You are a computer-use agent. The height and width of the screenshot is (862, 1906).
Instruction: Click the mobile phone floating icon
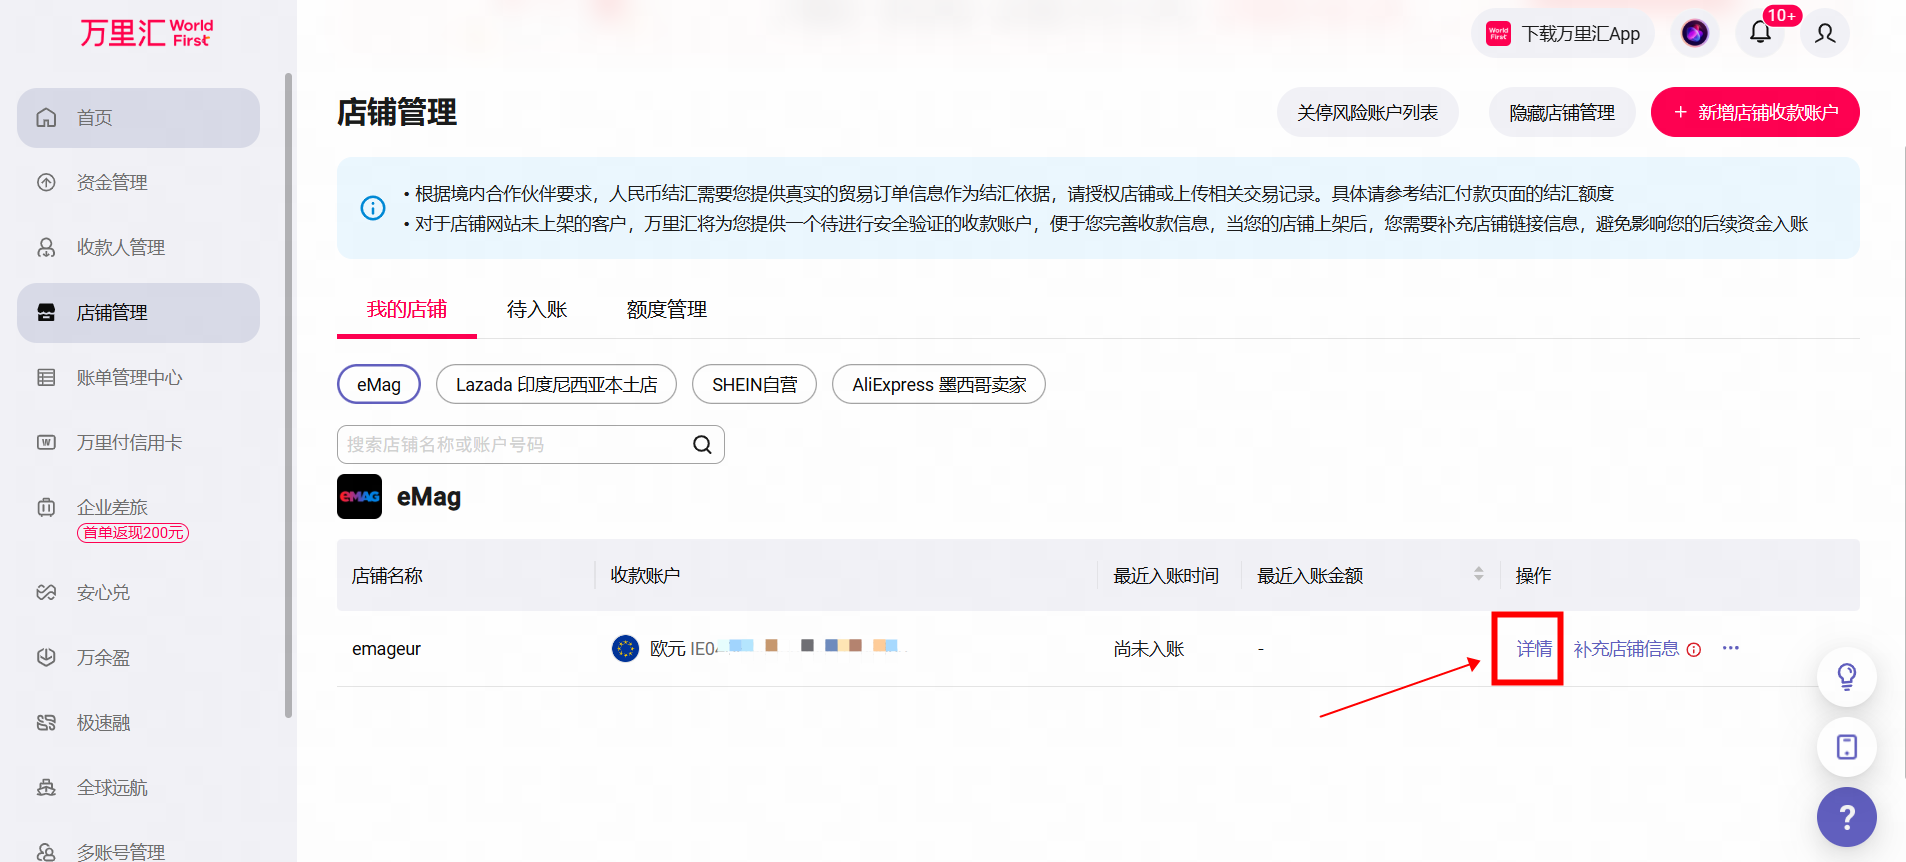pos(1847,747)
